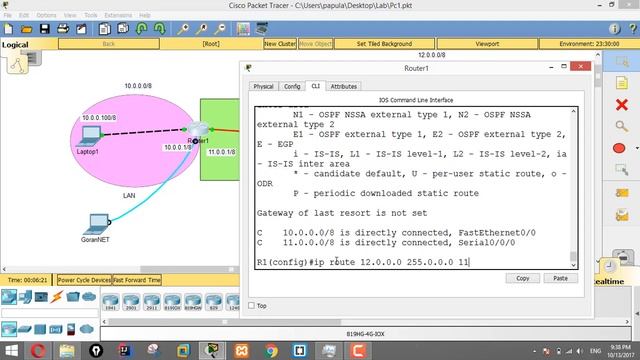Pick the 2911 router model

pyautogui.click(x=151, y=302)
